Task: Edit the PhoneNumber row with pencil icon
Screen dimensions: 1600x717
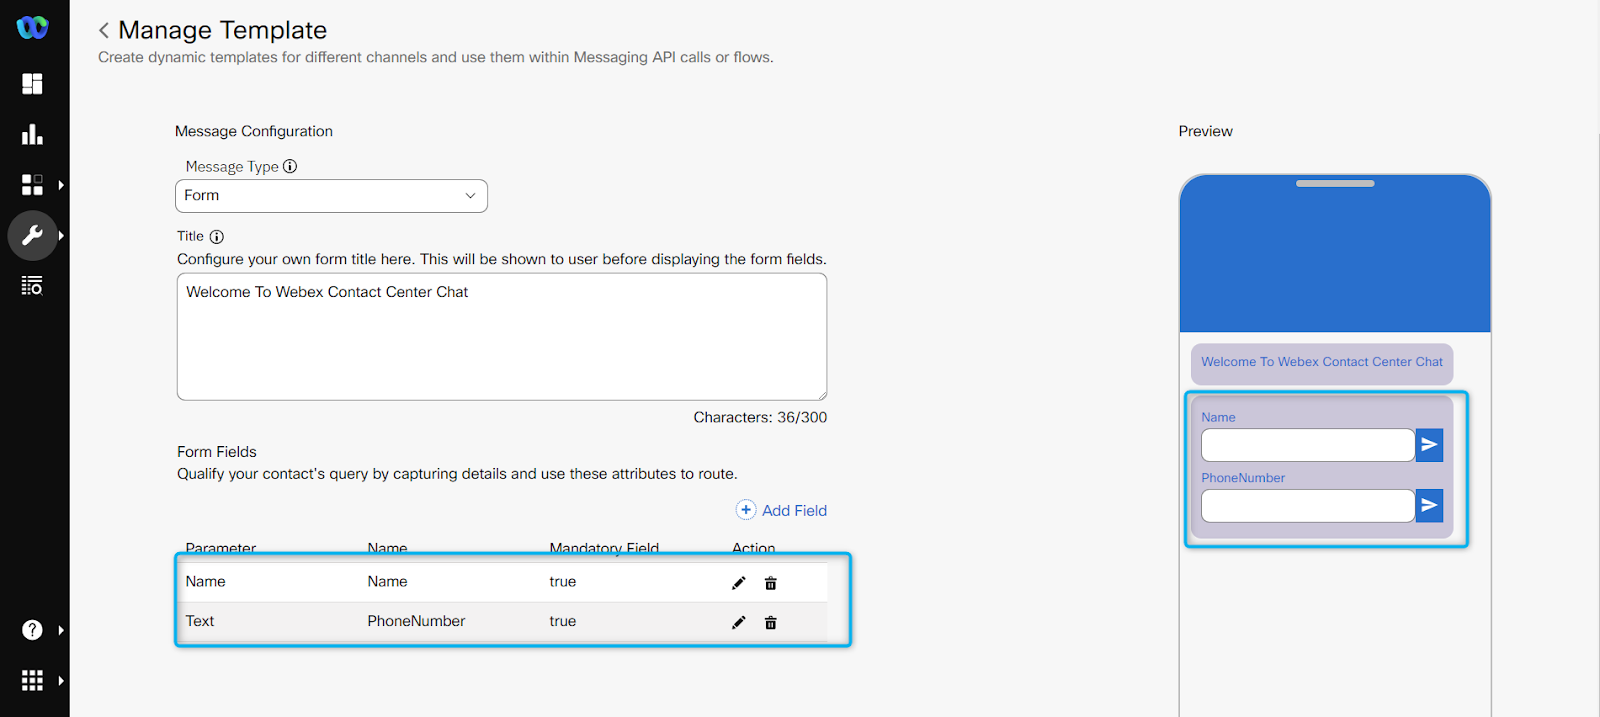Action: click(739, 623)
